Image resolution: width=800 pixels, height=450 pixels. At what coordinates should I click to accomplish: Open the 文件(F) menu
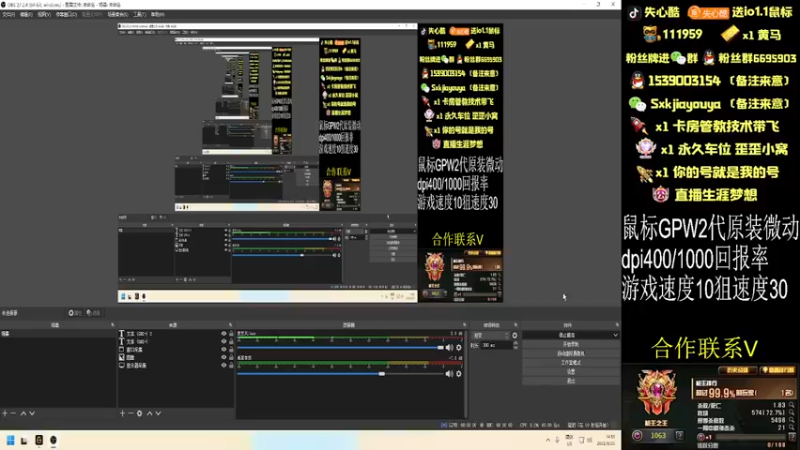(9, 14)
